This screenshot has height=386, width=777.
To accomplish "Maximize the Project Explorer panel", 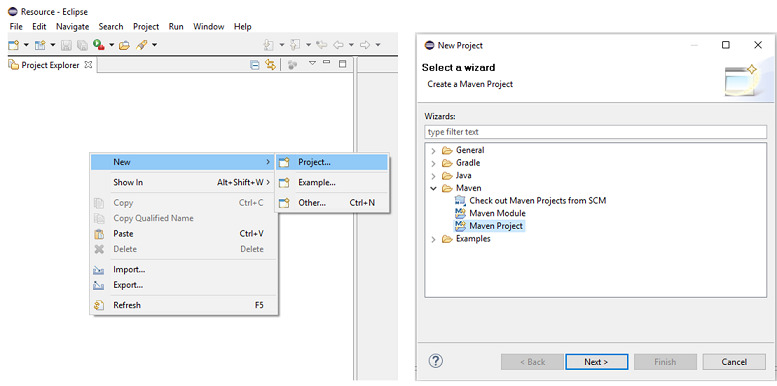I will [x=342, y=63].
